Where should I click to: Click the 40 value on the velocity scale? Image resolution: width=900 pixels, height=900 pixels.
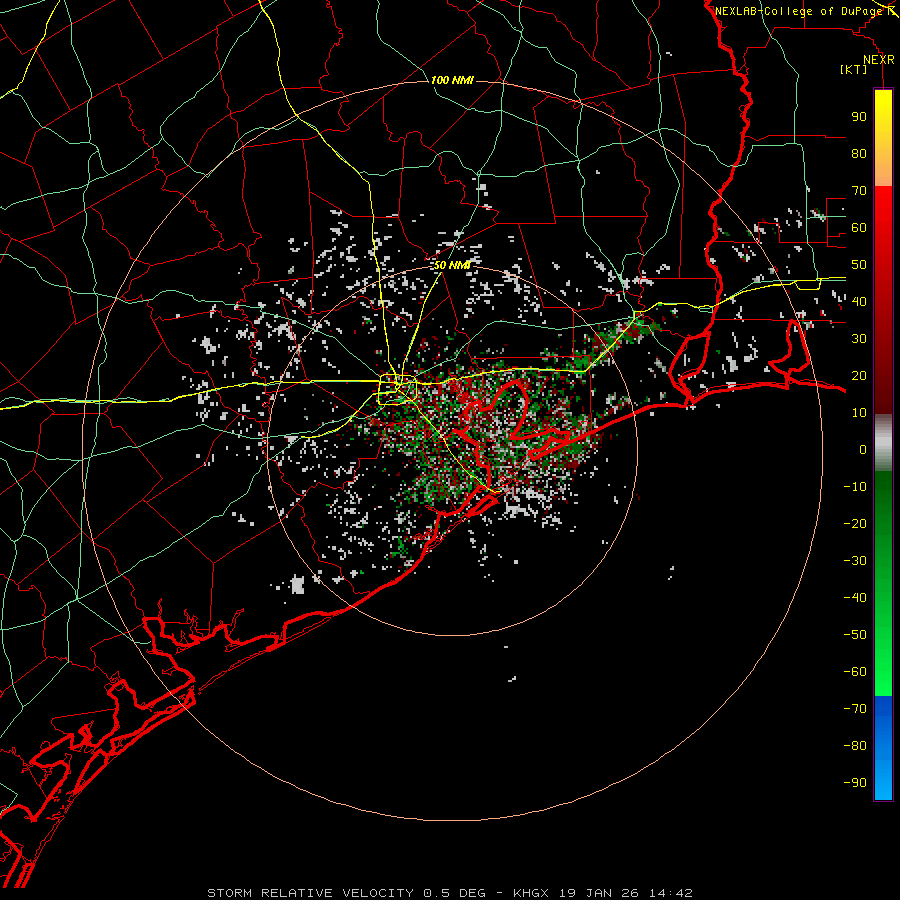(x=859, y=301)
